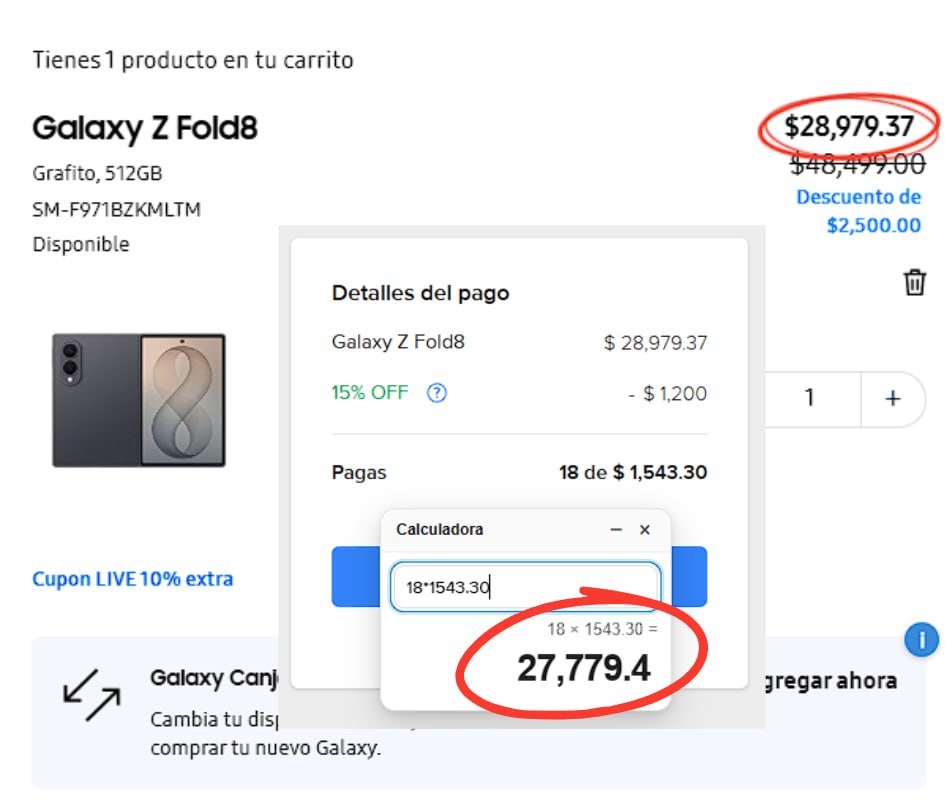Open the Galaxy Z Fold8 product thumbnail
Screen dimensions: 949x802
pos(139,400)
